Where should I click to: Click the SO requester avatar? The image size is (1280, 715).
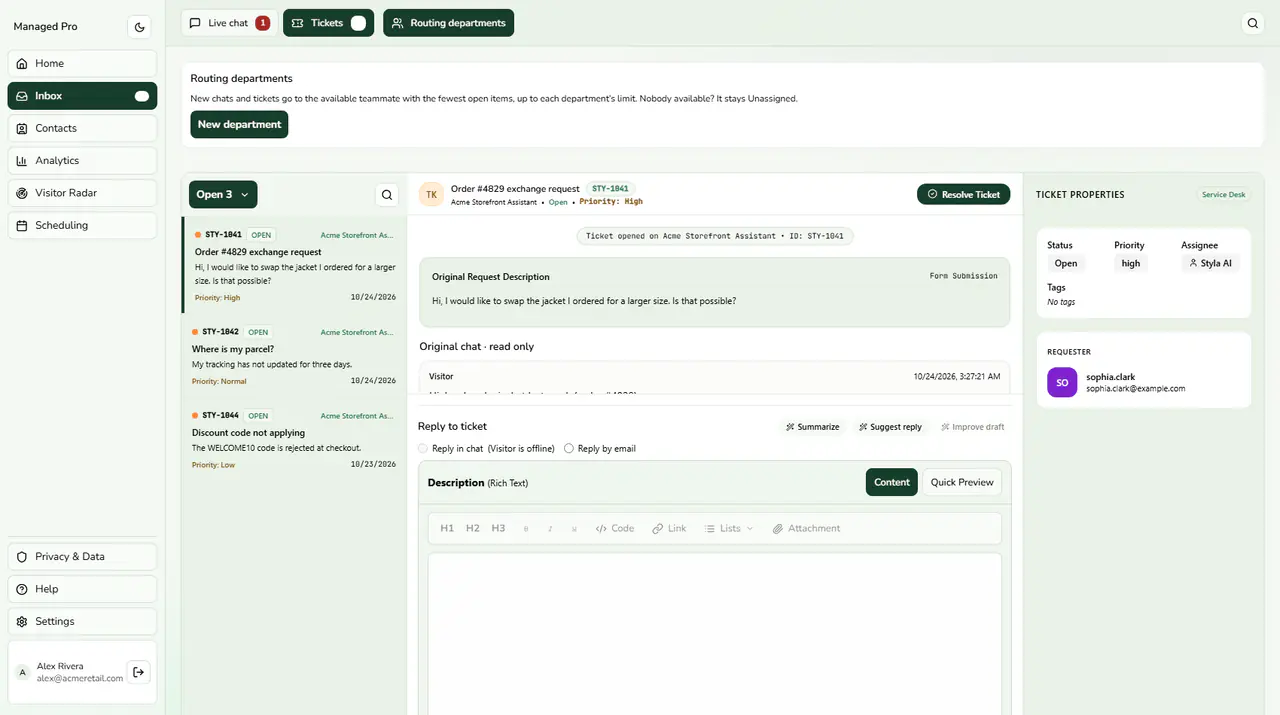pos(1062,382)
